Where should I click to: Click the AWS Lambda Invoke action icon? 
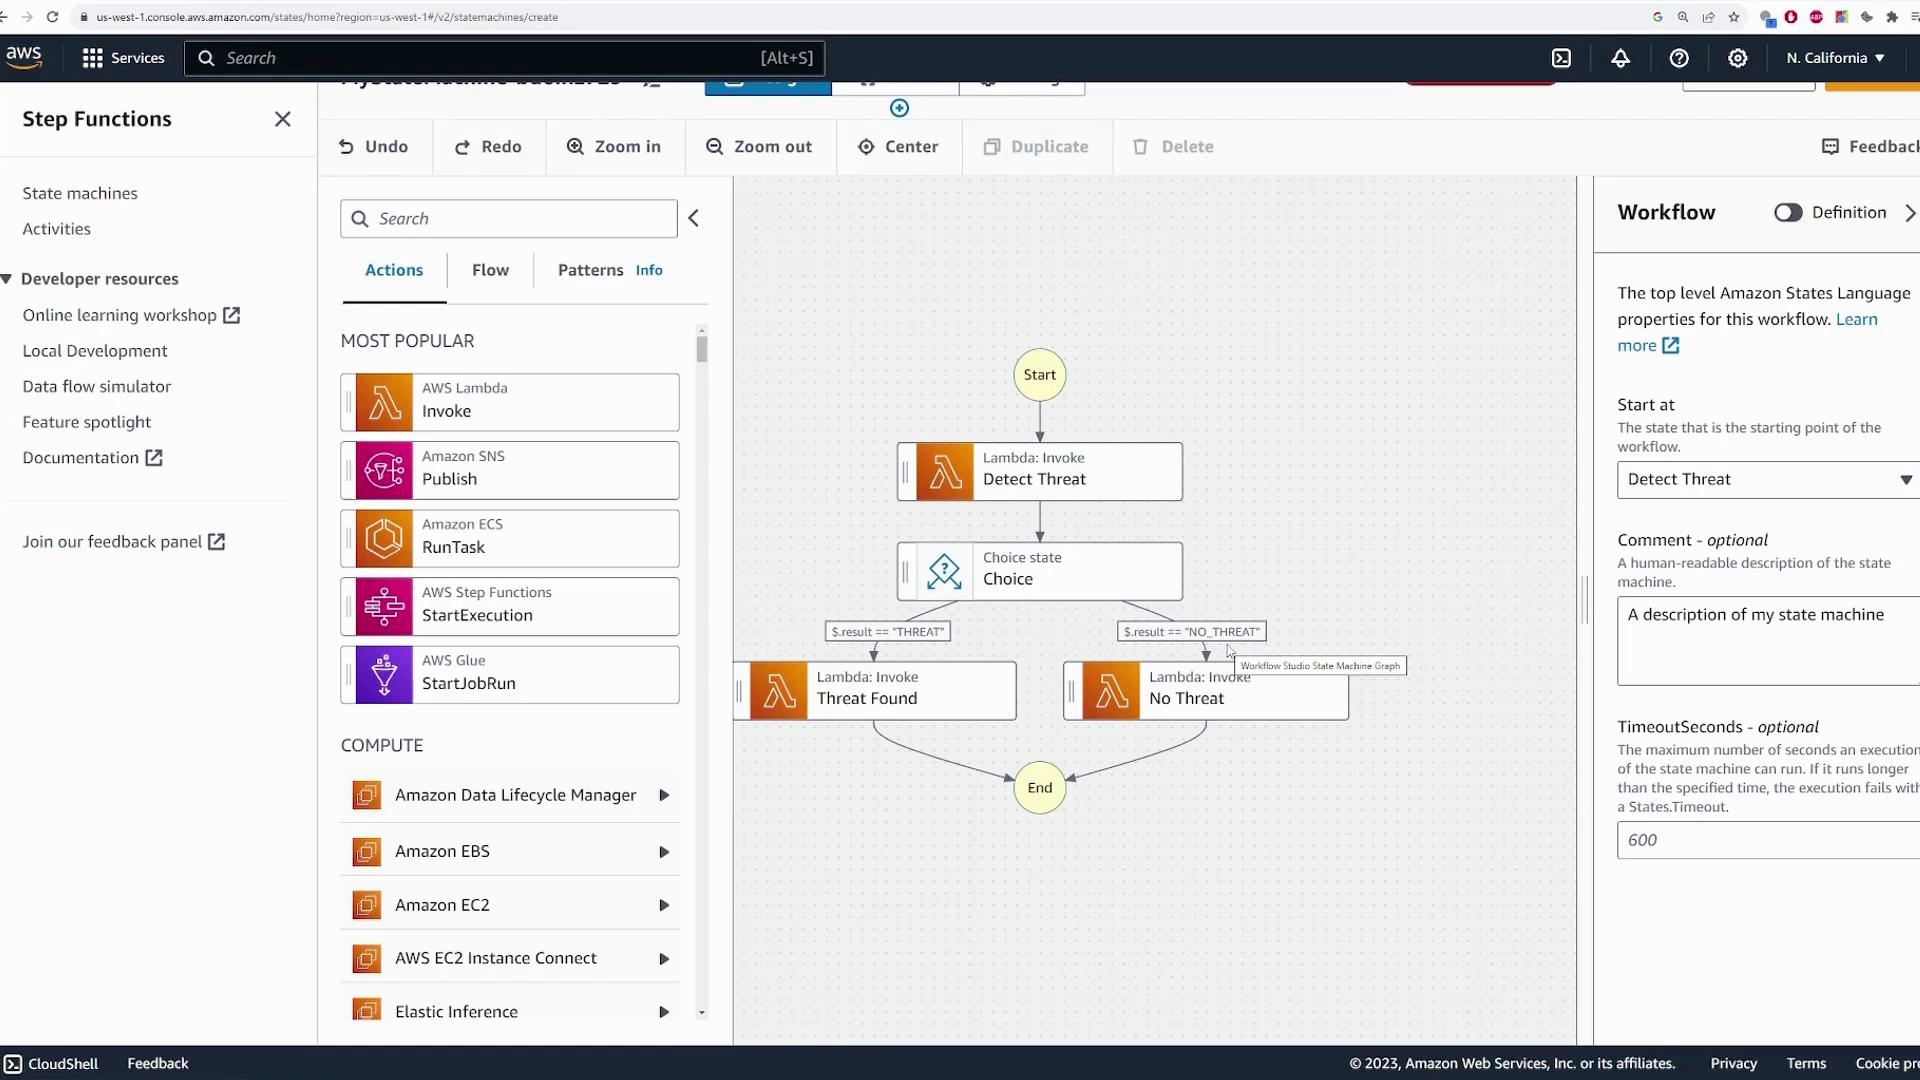[384, 402]
